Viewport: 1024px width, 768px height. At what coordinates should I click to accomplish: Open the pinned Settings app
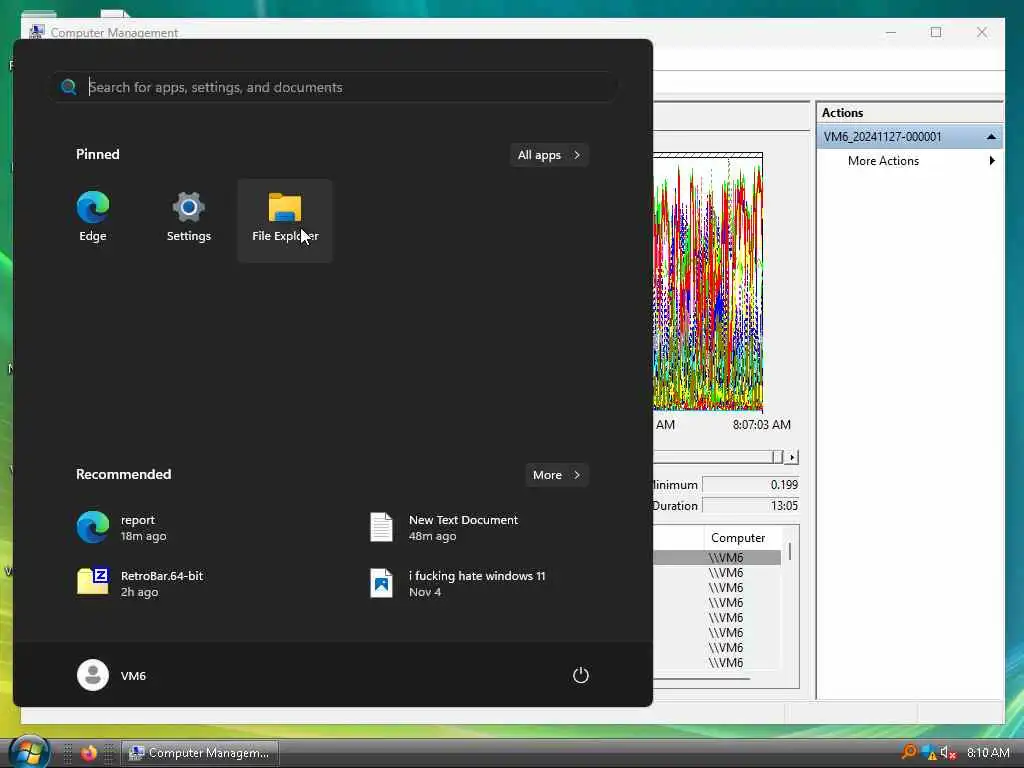click(x=189, y=217)
